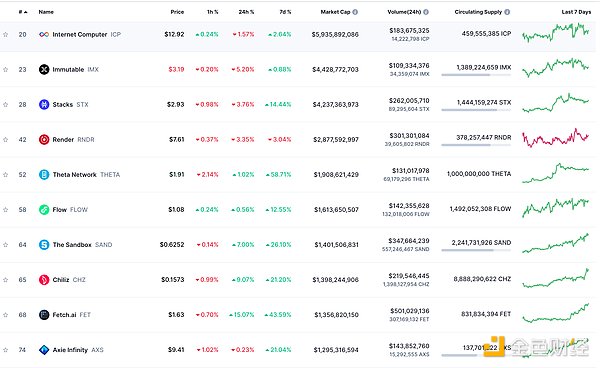Screen dimensions: 600x368
Task: Click the Flow green logo icon
Action: tap(44, 210)
